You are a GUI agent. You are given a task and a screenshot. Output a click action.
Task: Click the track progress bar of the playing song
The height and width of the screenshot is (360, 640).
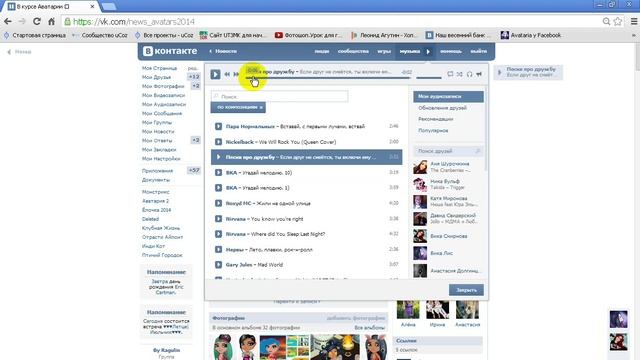click(329, 78)
